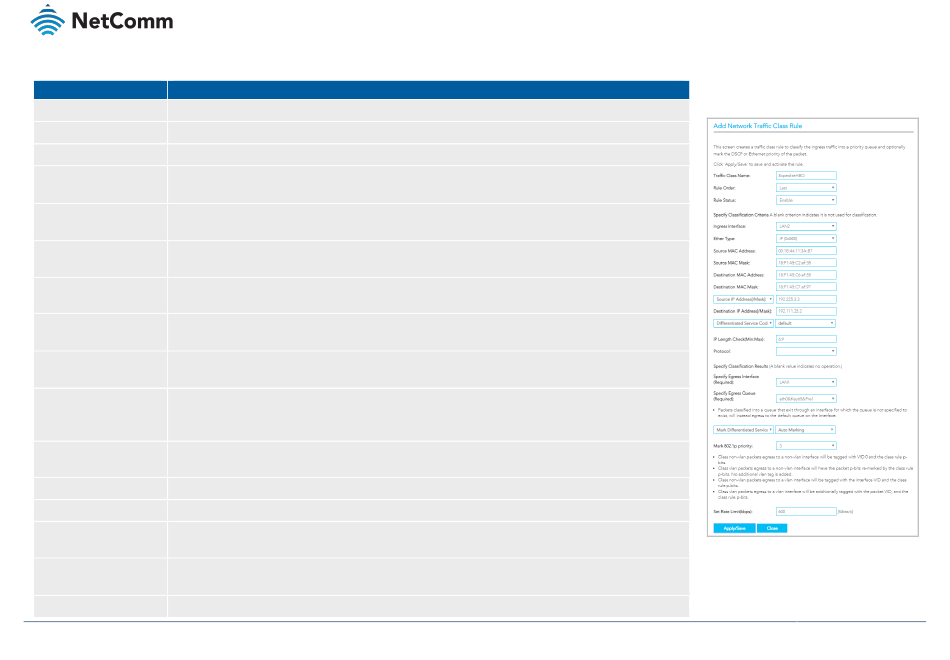Click the Traffic Class Name field
This screenshot has height=660, width=950.
805,174
